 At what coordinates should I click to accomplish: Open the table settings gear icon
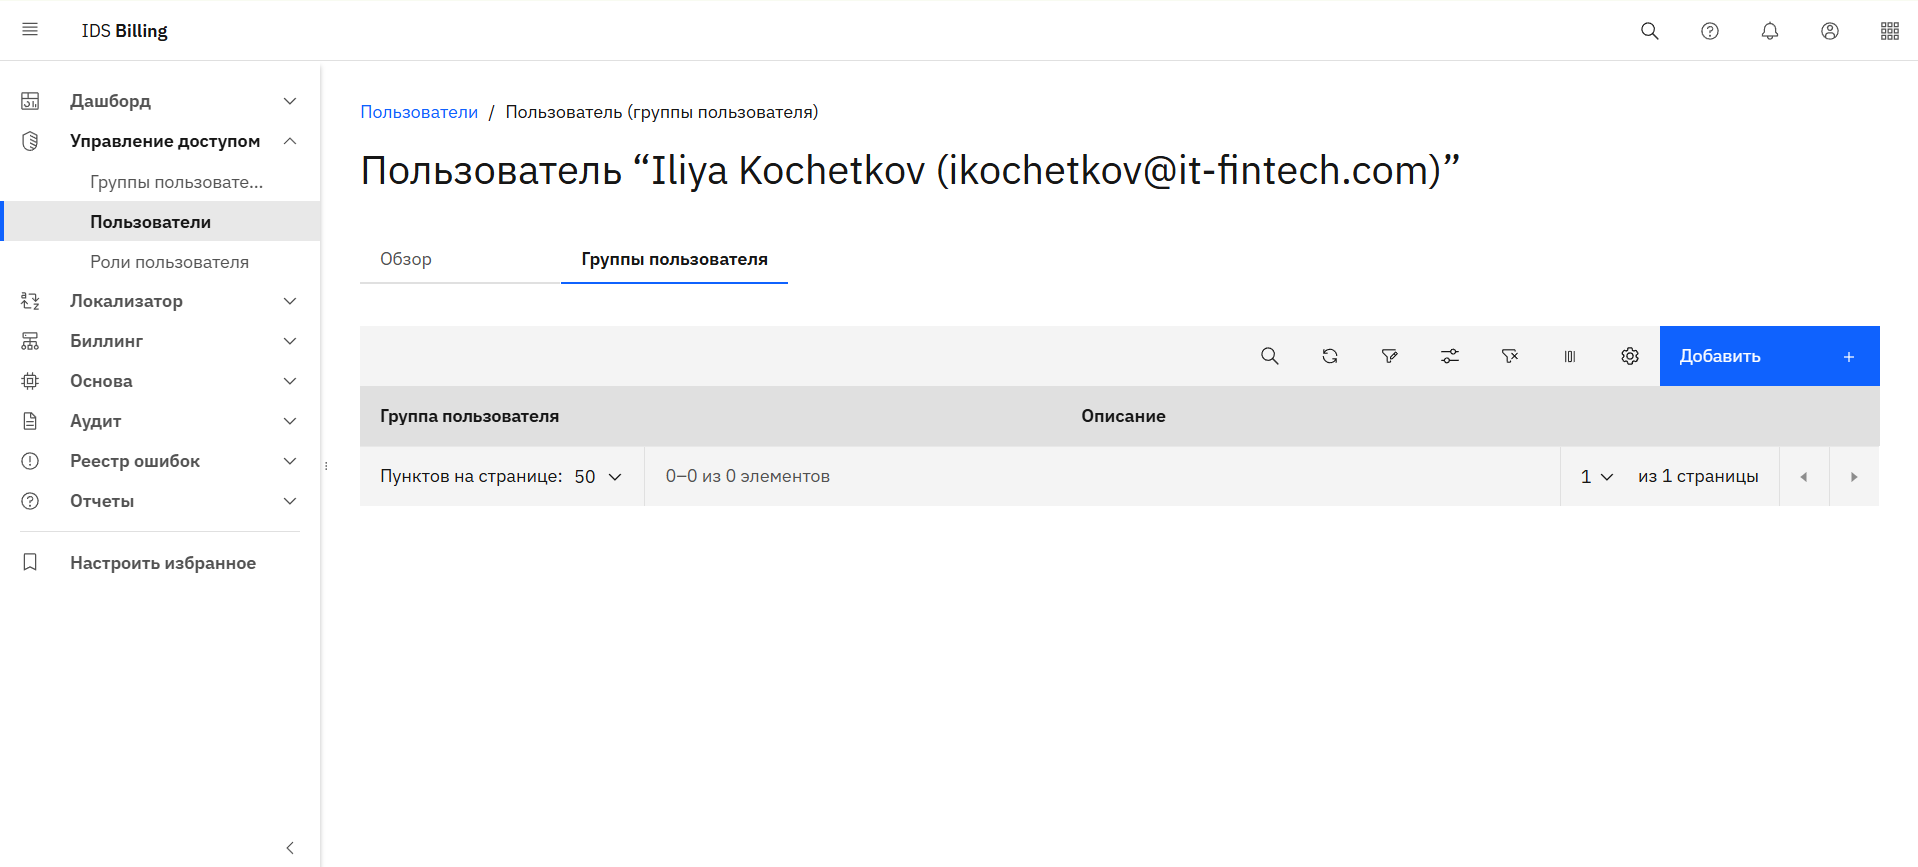pyautogui.click(x=1629, y=356)
